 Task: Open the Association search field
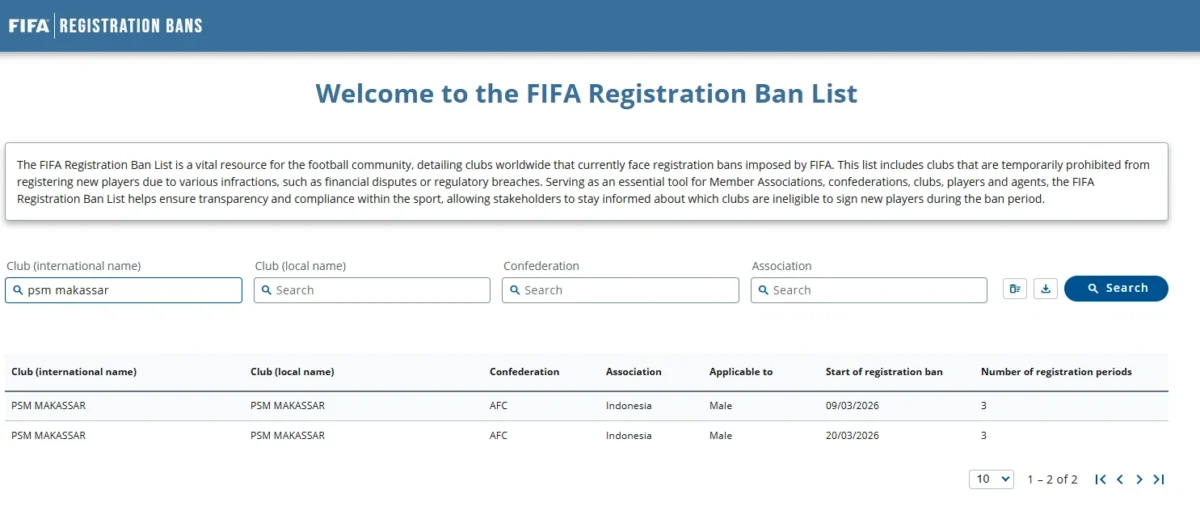click(869, 290)
